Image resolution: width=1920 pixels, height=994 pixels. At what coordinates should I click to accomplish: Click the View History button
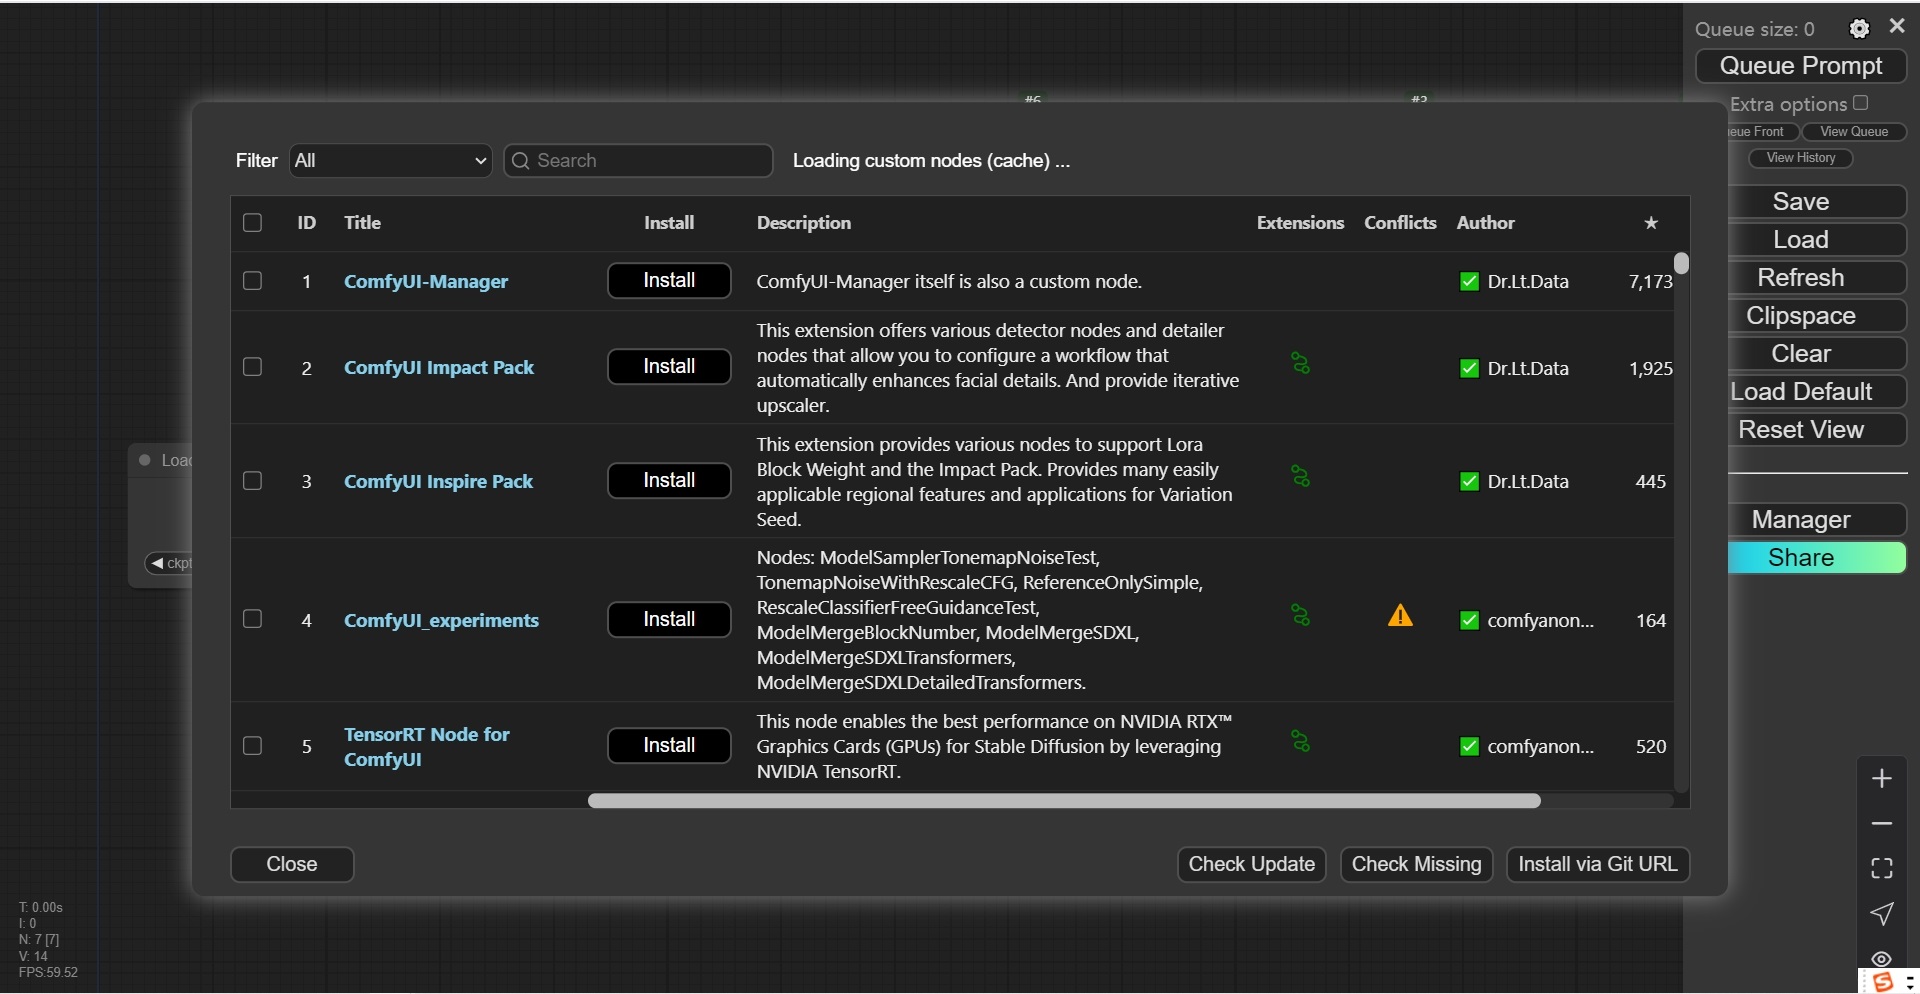[x=1801, y=158]
